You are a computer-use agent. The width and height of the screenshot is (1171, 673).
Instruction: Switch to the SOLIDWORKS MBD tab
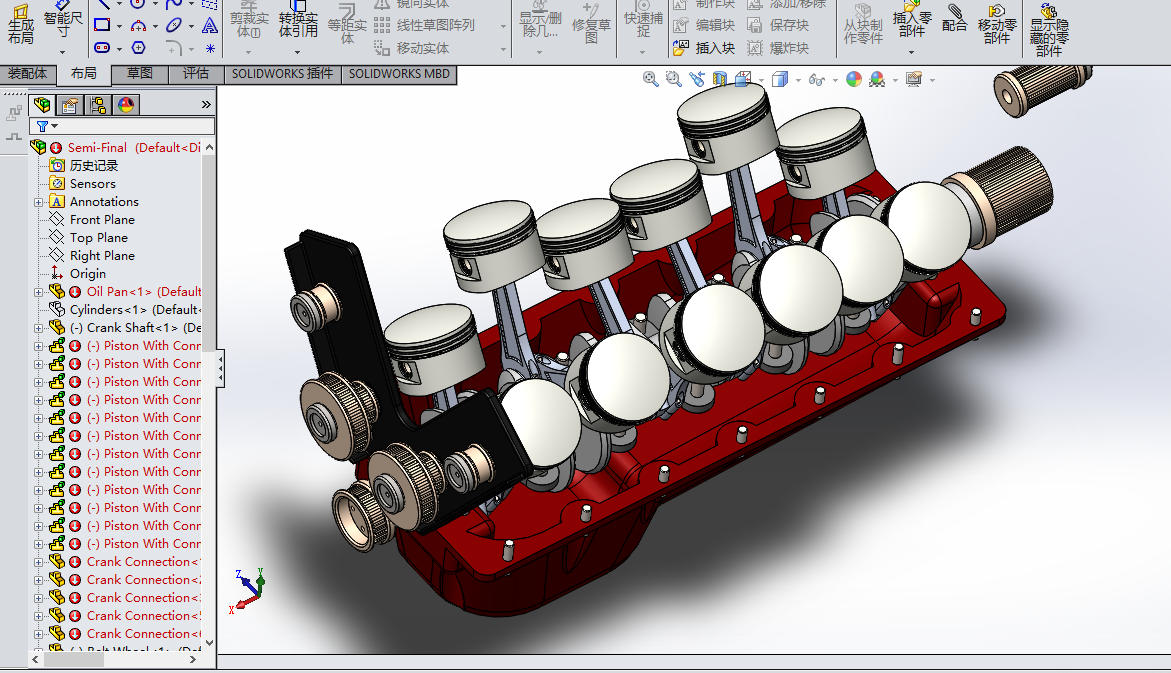coord(400,74)
